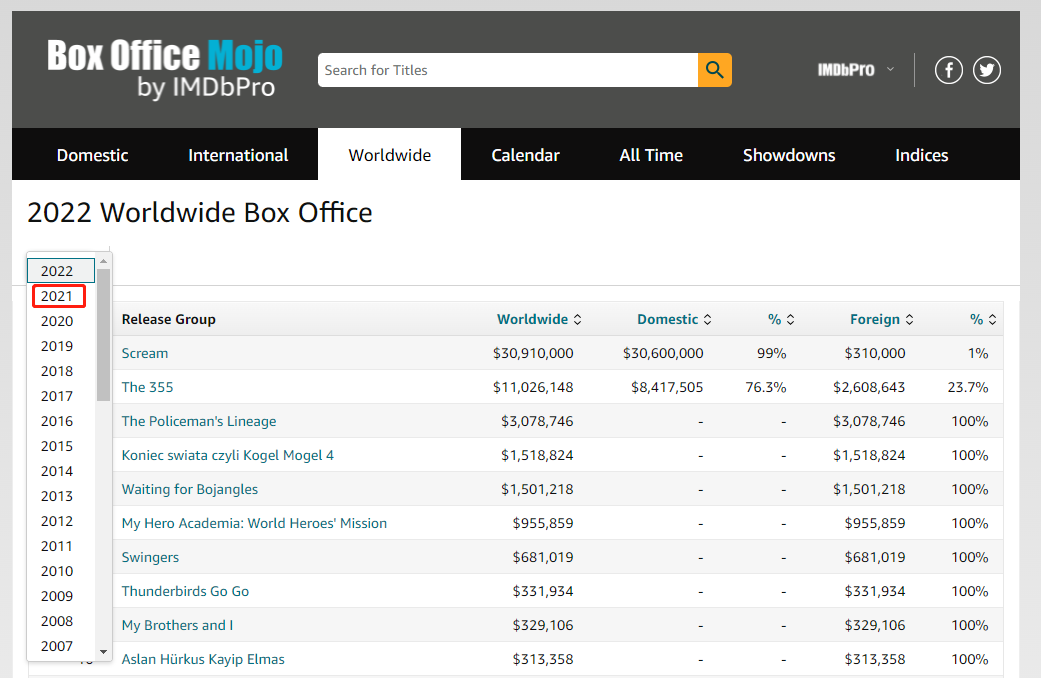The image size is (1041, 678).
Task: Click the year list scrollbar thumb
Action: [104, 335]
